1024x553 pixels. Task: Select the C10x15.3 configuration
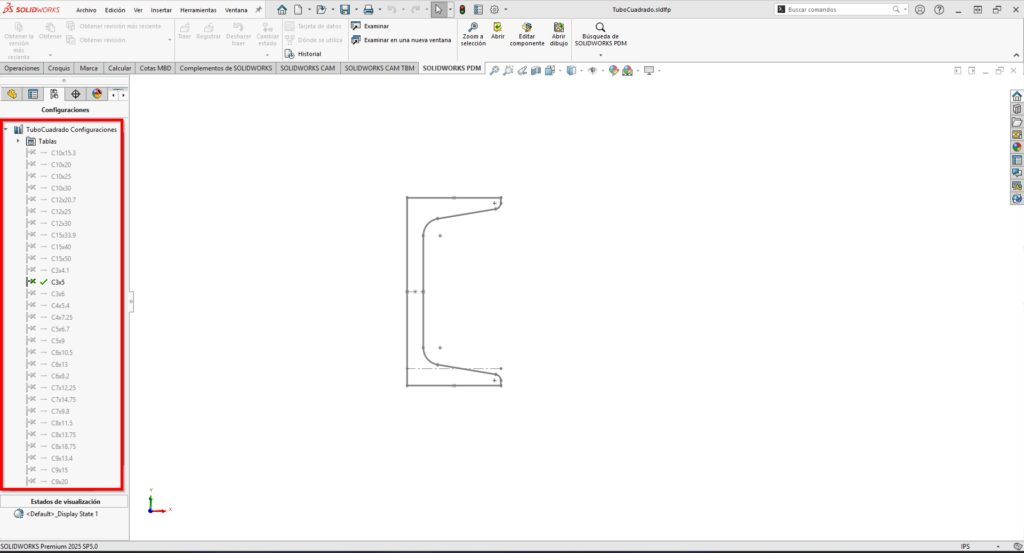tap(63, 153)
